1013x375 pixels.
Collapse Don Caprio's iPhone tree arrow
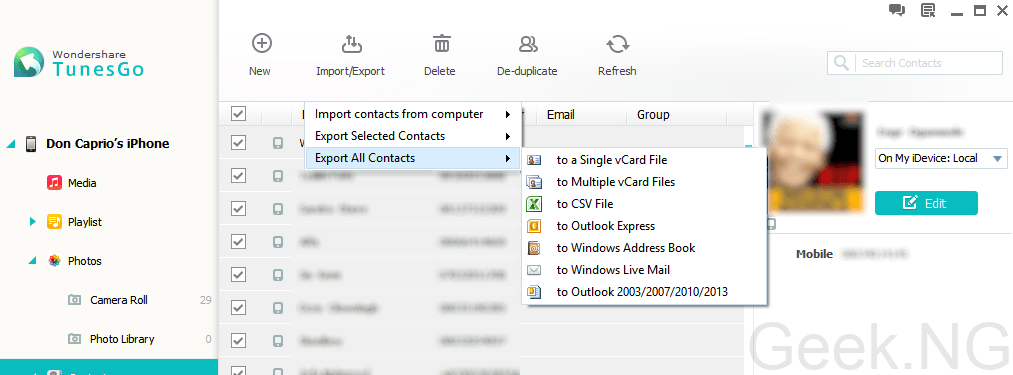[11, 144]
